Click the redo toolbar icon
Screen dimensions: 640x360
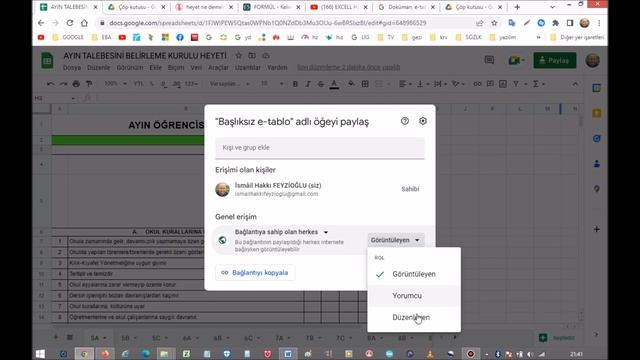pyautogui.click(x=63, y=84)
